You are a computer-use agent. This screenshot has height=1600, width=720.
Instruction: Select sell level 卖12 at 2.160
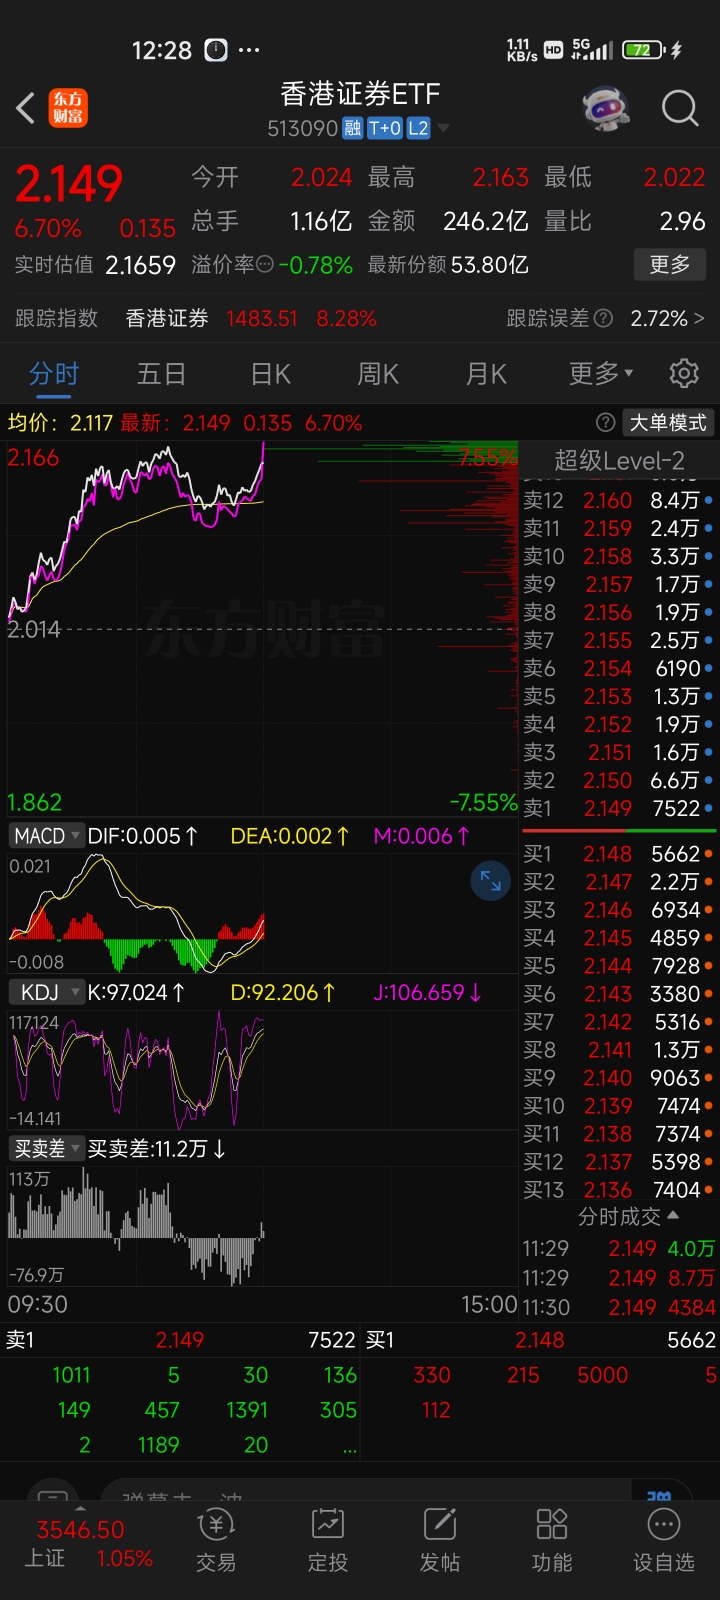[x=618, y=500]
